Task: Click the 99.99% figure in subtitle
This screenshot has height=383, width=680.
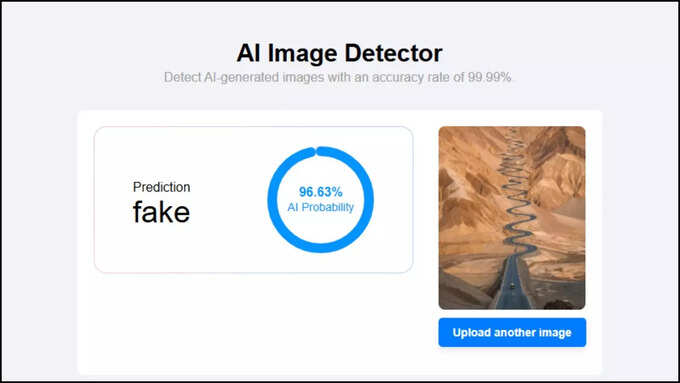Action: point(489,77)
